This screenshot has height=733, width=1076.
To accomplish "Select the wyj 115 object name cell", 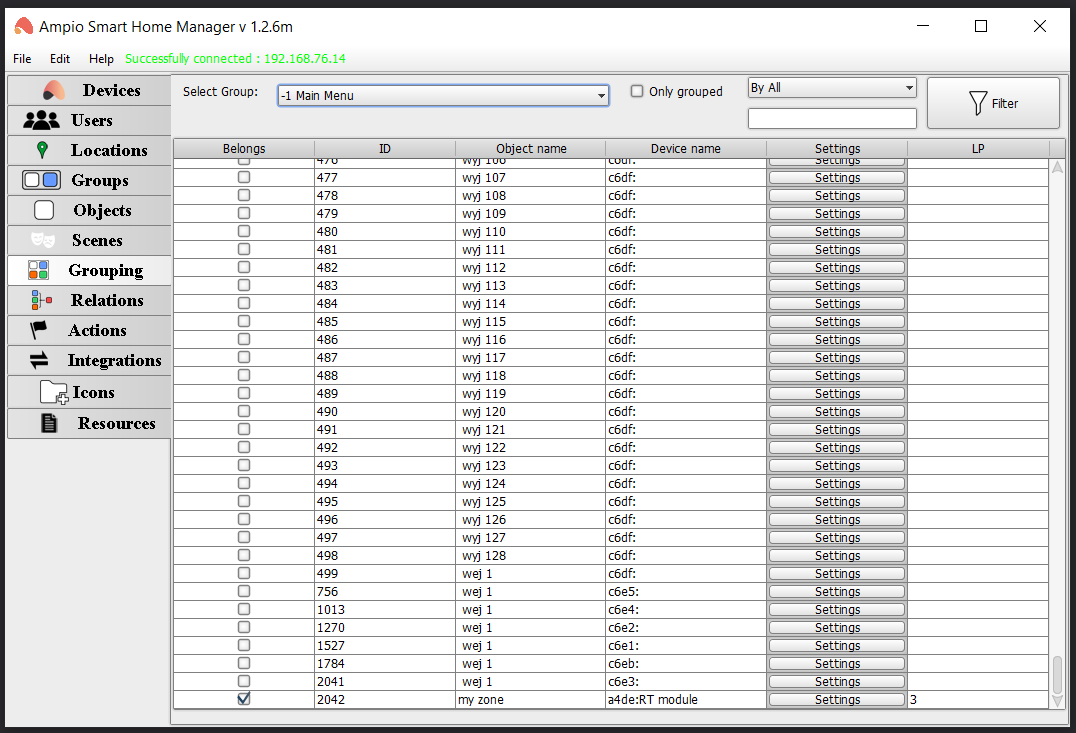I will tap(530, 321).
